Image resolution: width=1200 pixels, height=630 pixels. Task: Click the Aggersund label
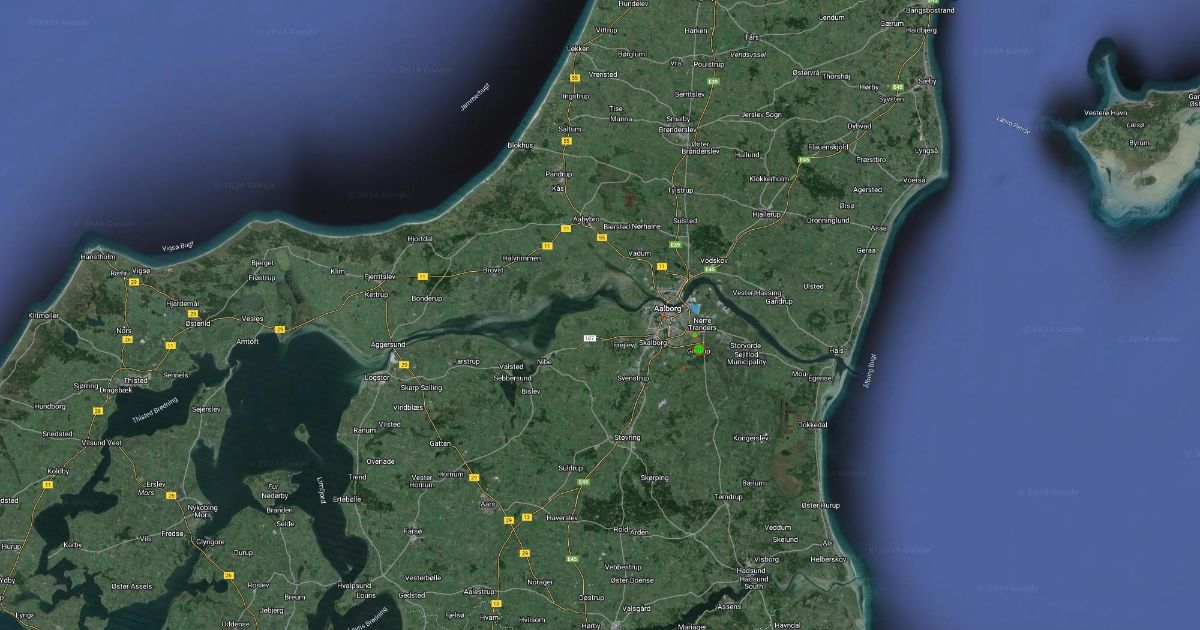[388, 343]
